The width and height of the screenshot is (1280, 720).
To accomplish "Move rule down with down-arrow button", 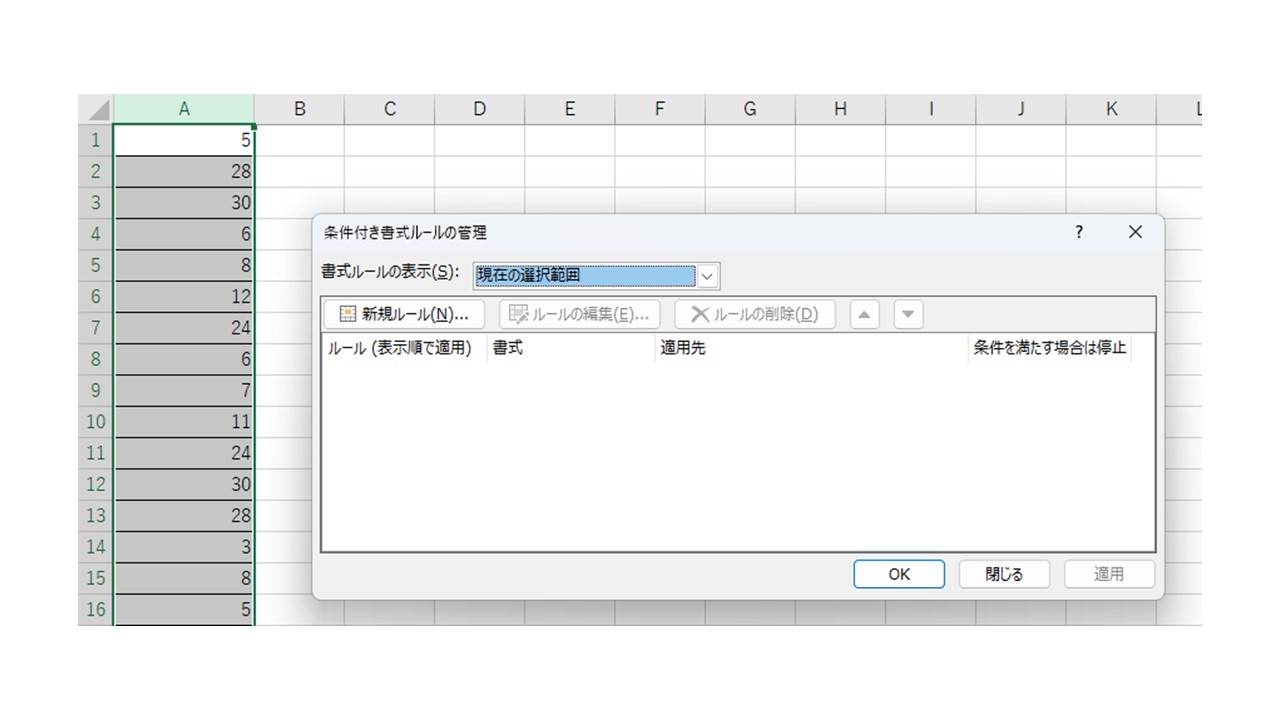I will pyautogui.click(x=908, y=314).
